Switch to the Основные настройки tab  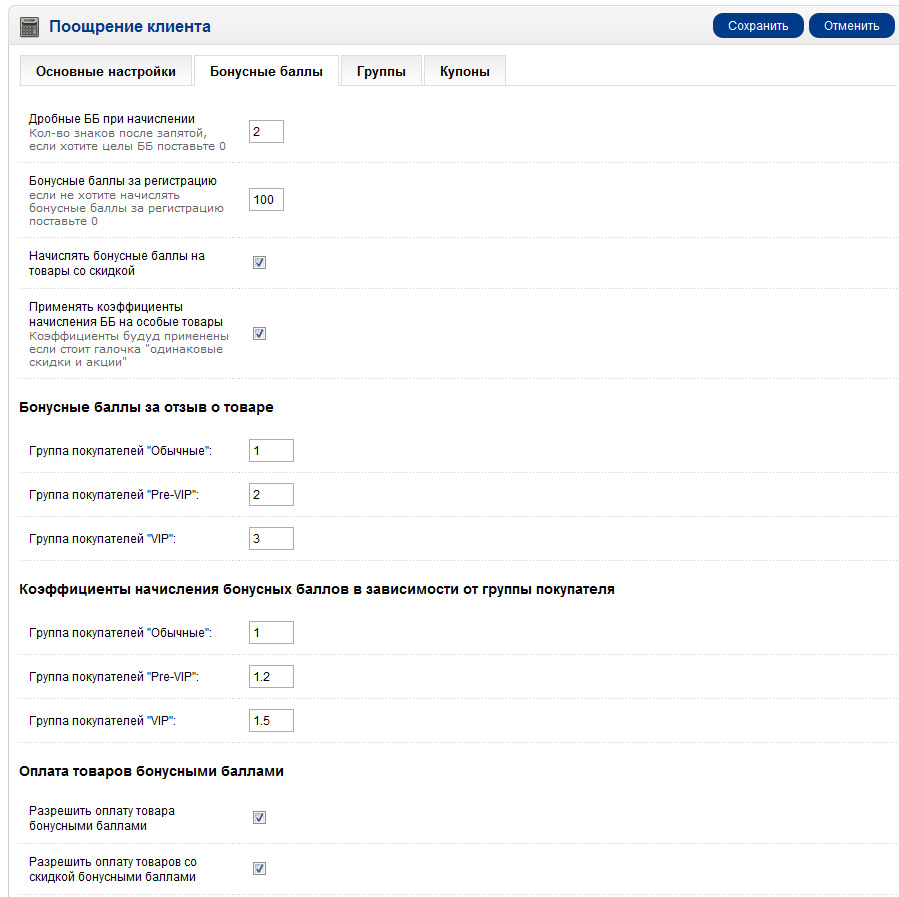pyautogui.click(x=105, y=71)
